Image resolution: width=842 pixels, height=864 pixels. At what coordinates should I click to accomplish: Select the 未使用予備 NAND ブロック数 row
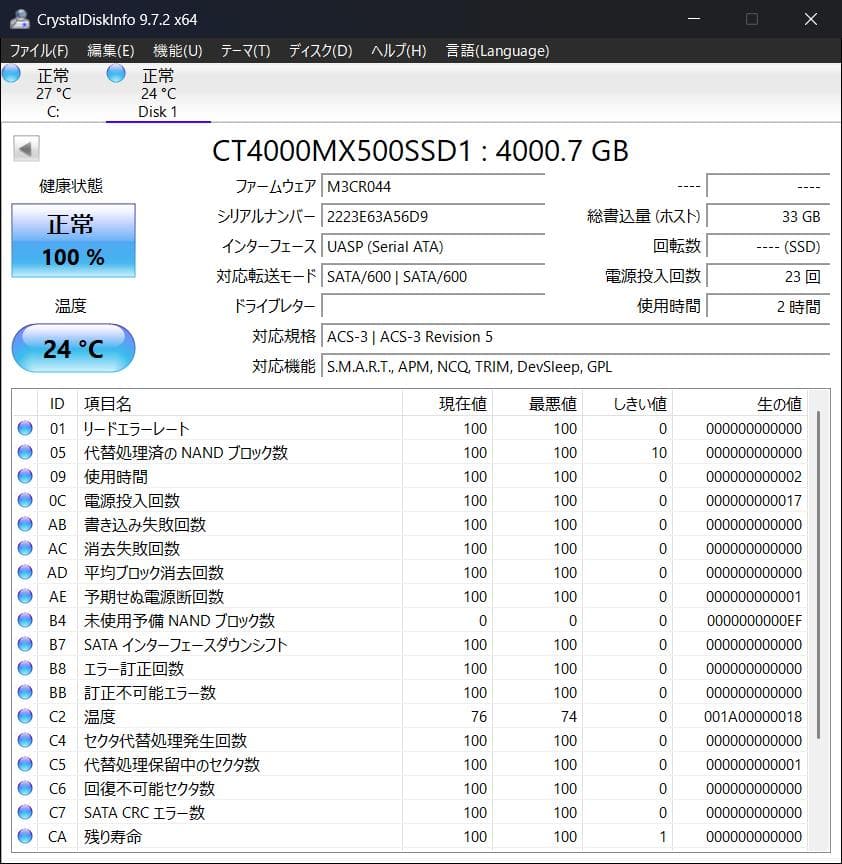click(x=200, y=620)
